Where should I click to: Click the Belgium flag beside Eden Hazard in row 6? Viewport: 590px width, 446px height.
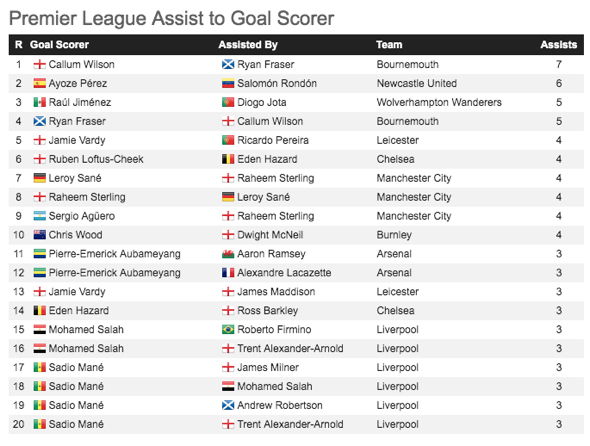(x=228, y=159)
